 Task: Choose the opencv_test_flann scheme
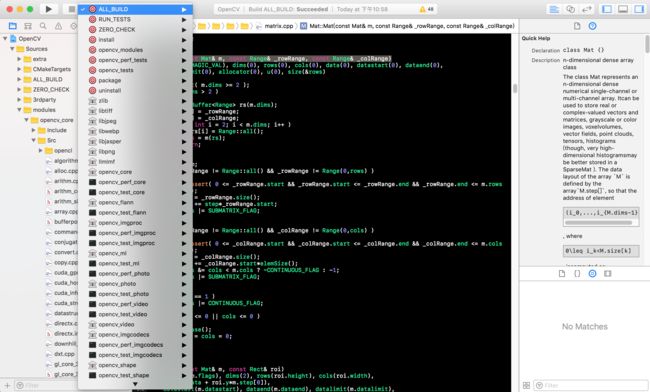(x=135, y=213)
